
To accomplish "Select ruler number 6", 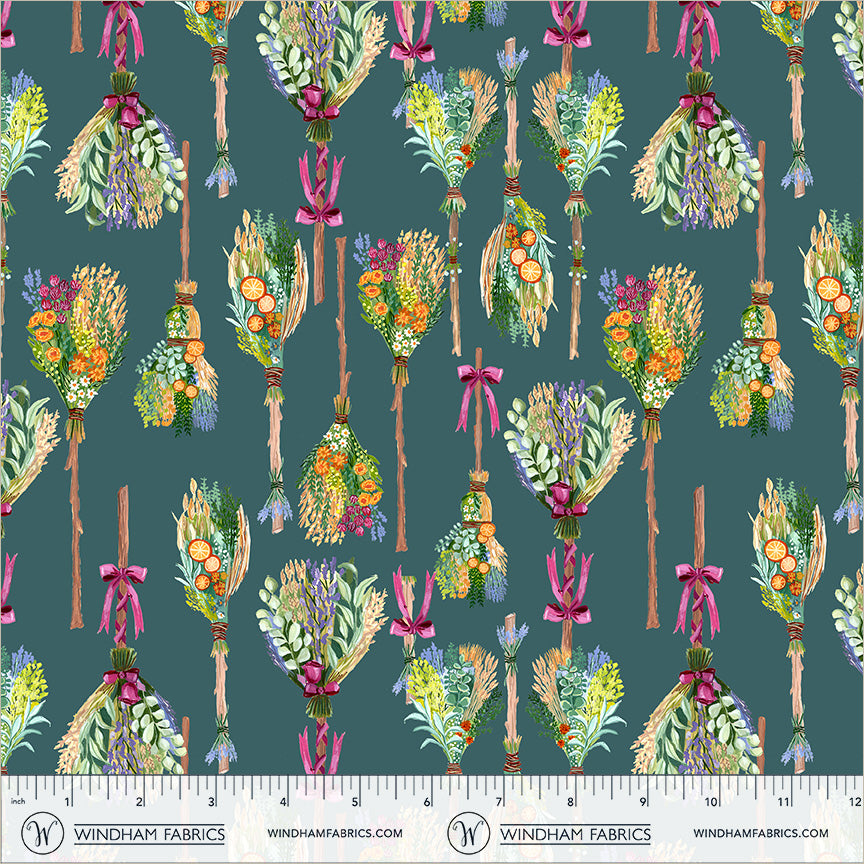I will pyautogui.click(x=426, y=801).
